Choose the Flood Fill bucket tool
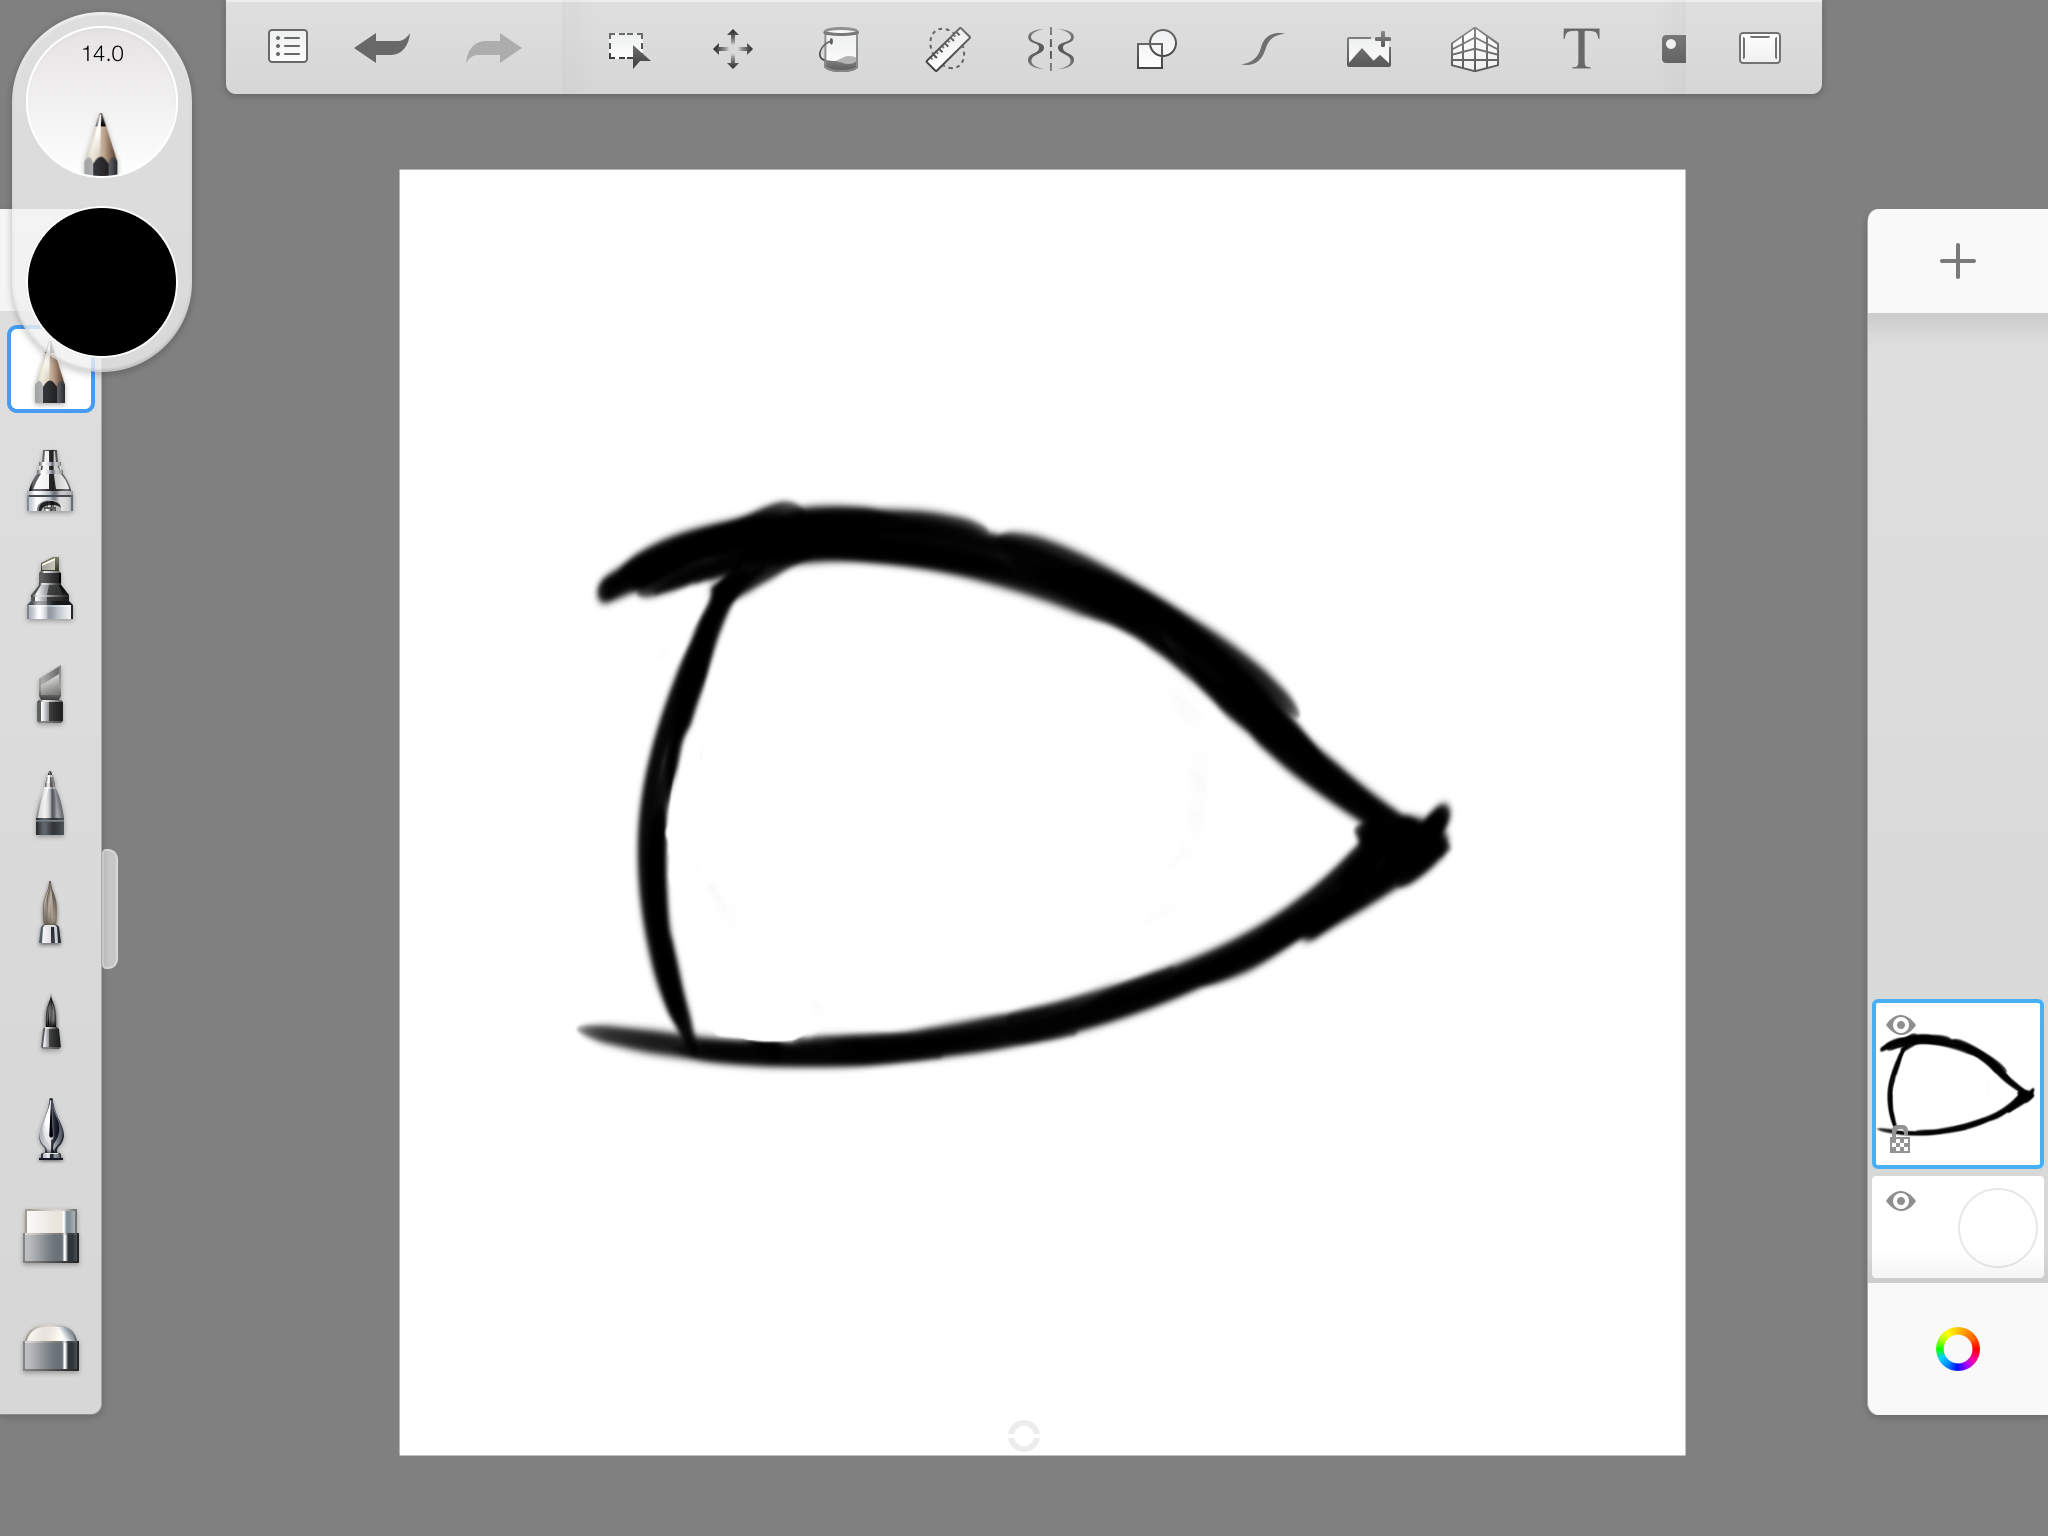 coord(840,48)
